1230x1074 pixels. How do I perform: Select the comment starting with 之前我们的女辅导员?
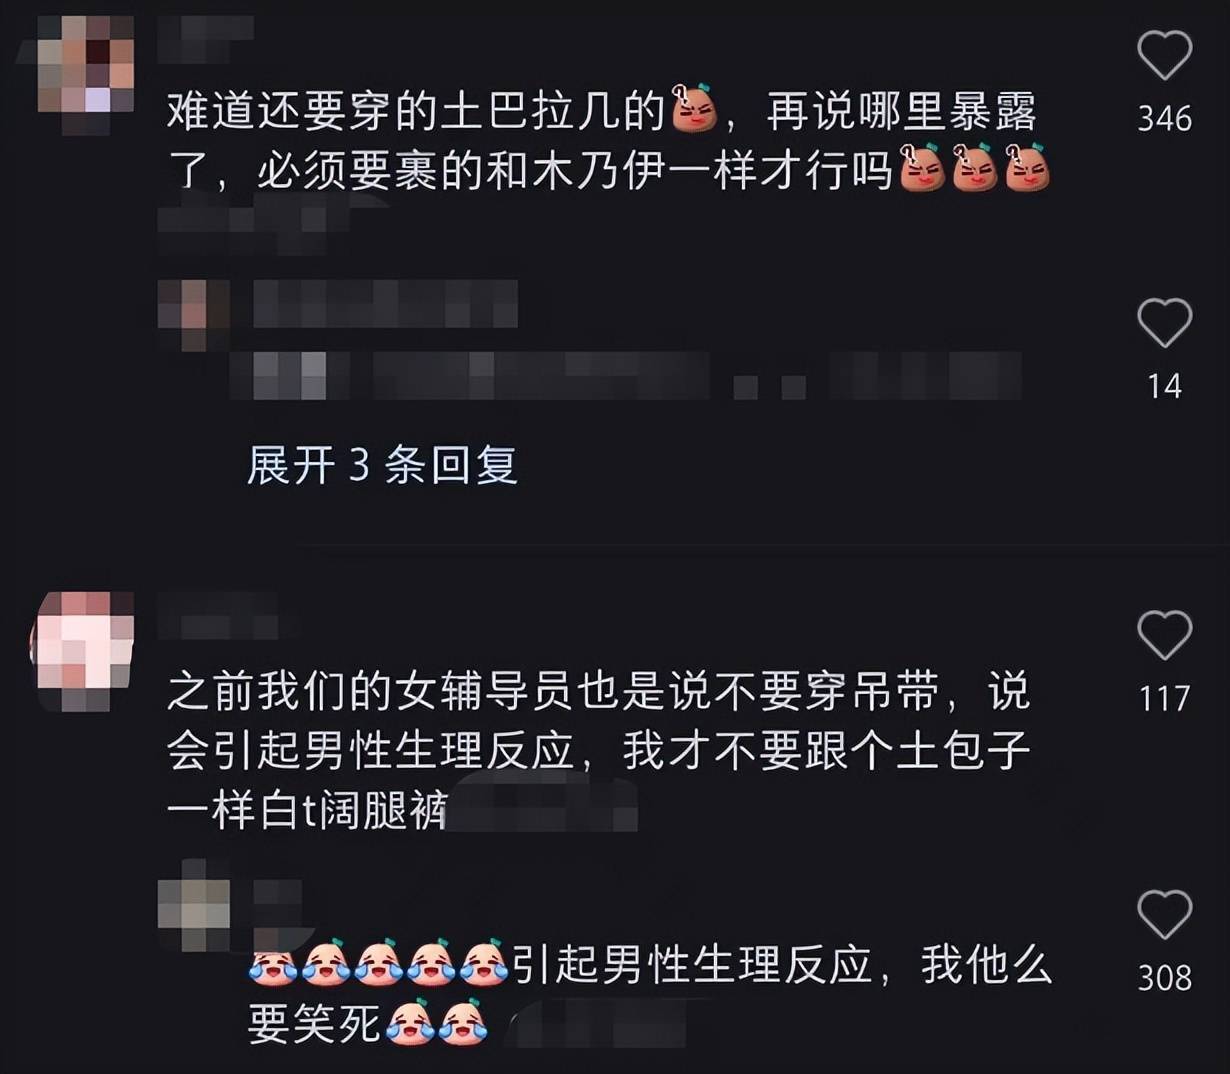pos(598,750)
